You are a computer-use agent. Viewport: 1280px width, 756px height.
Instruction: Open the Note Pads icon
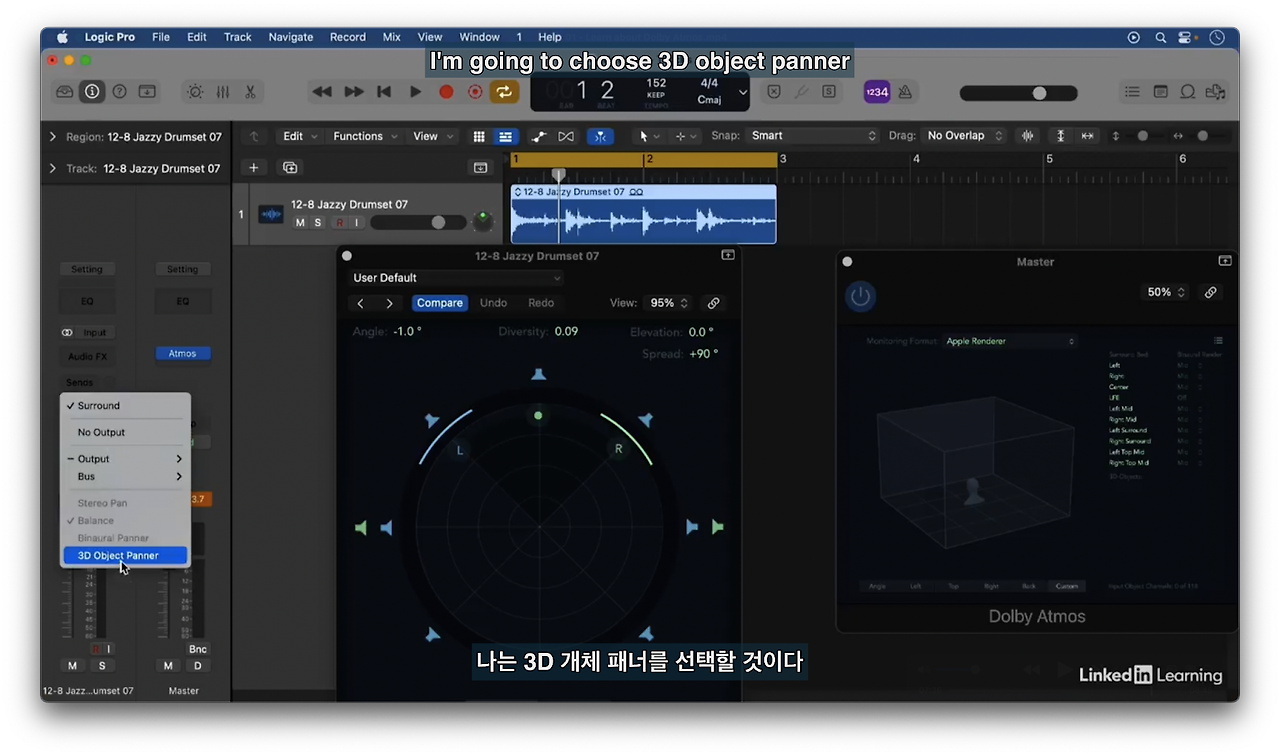(1160, 92)
